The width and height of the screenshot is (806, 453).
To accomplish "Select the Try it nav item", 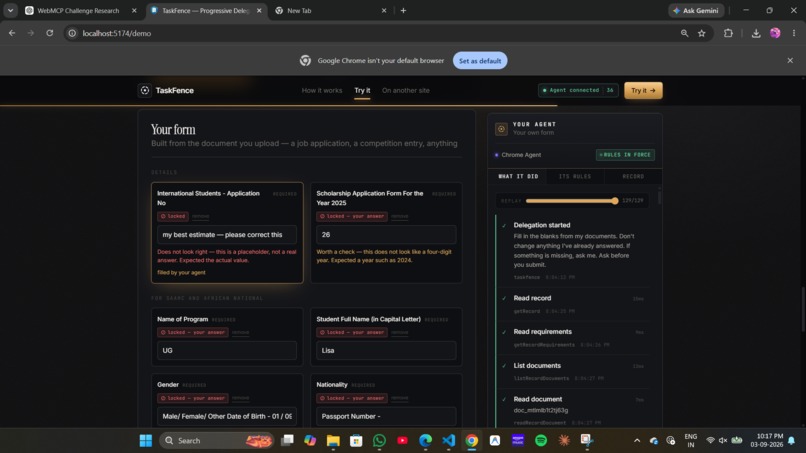I will [x=362, y=90].
